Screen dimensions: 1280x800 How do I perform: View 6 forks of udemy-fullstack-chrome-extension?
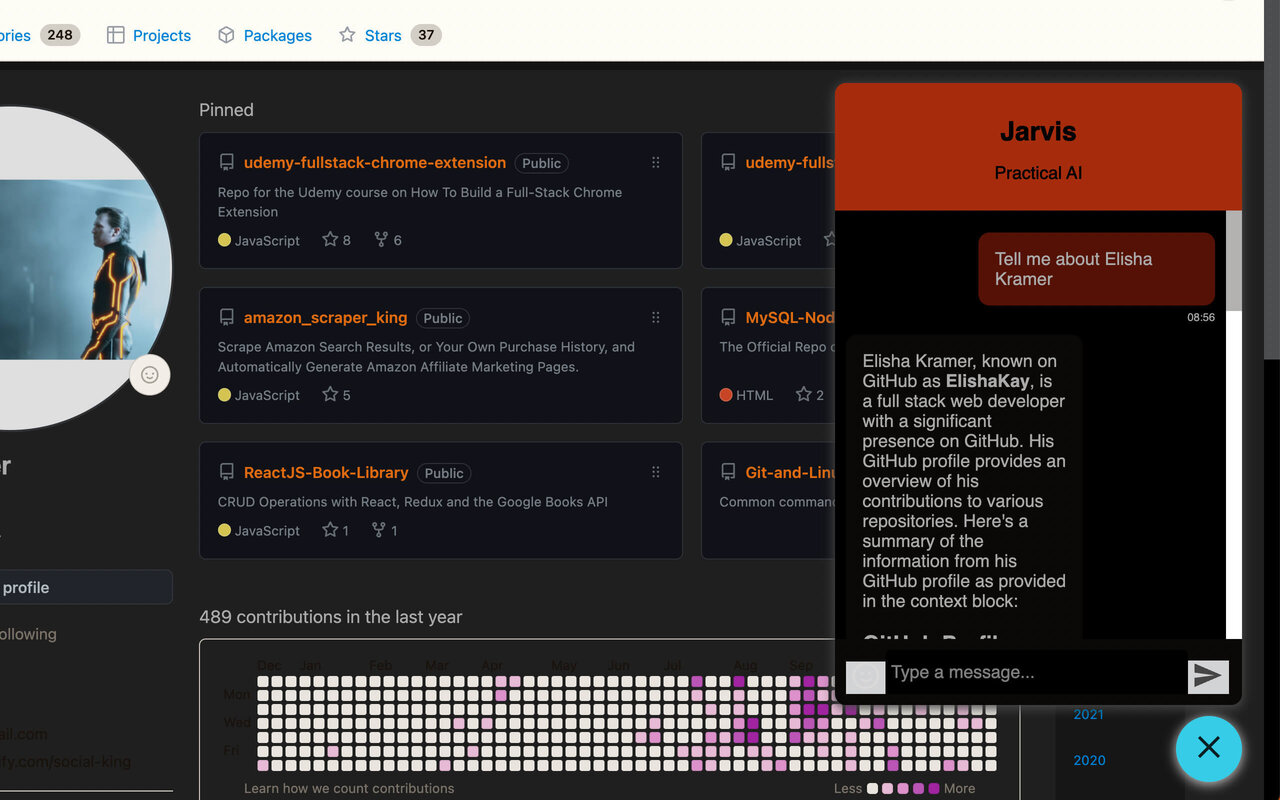pos(388,240)
